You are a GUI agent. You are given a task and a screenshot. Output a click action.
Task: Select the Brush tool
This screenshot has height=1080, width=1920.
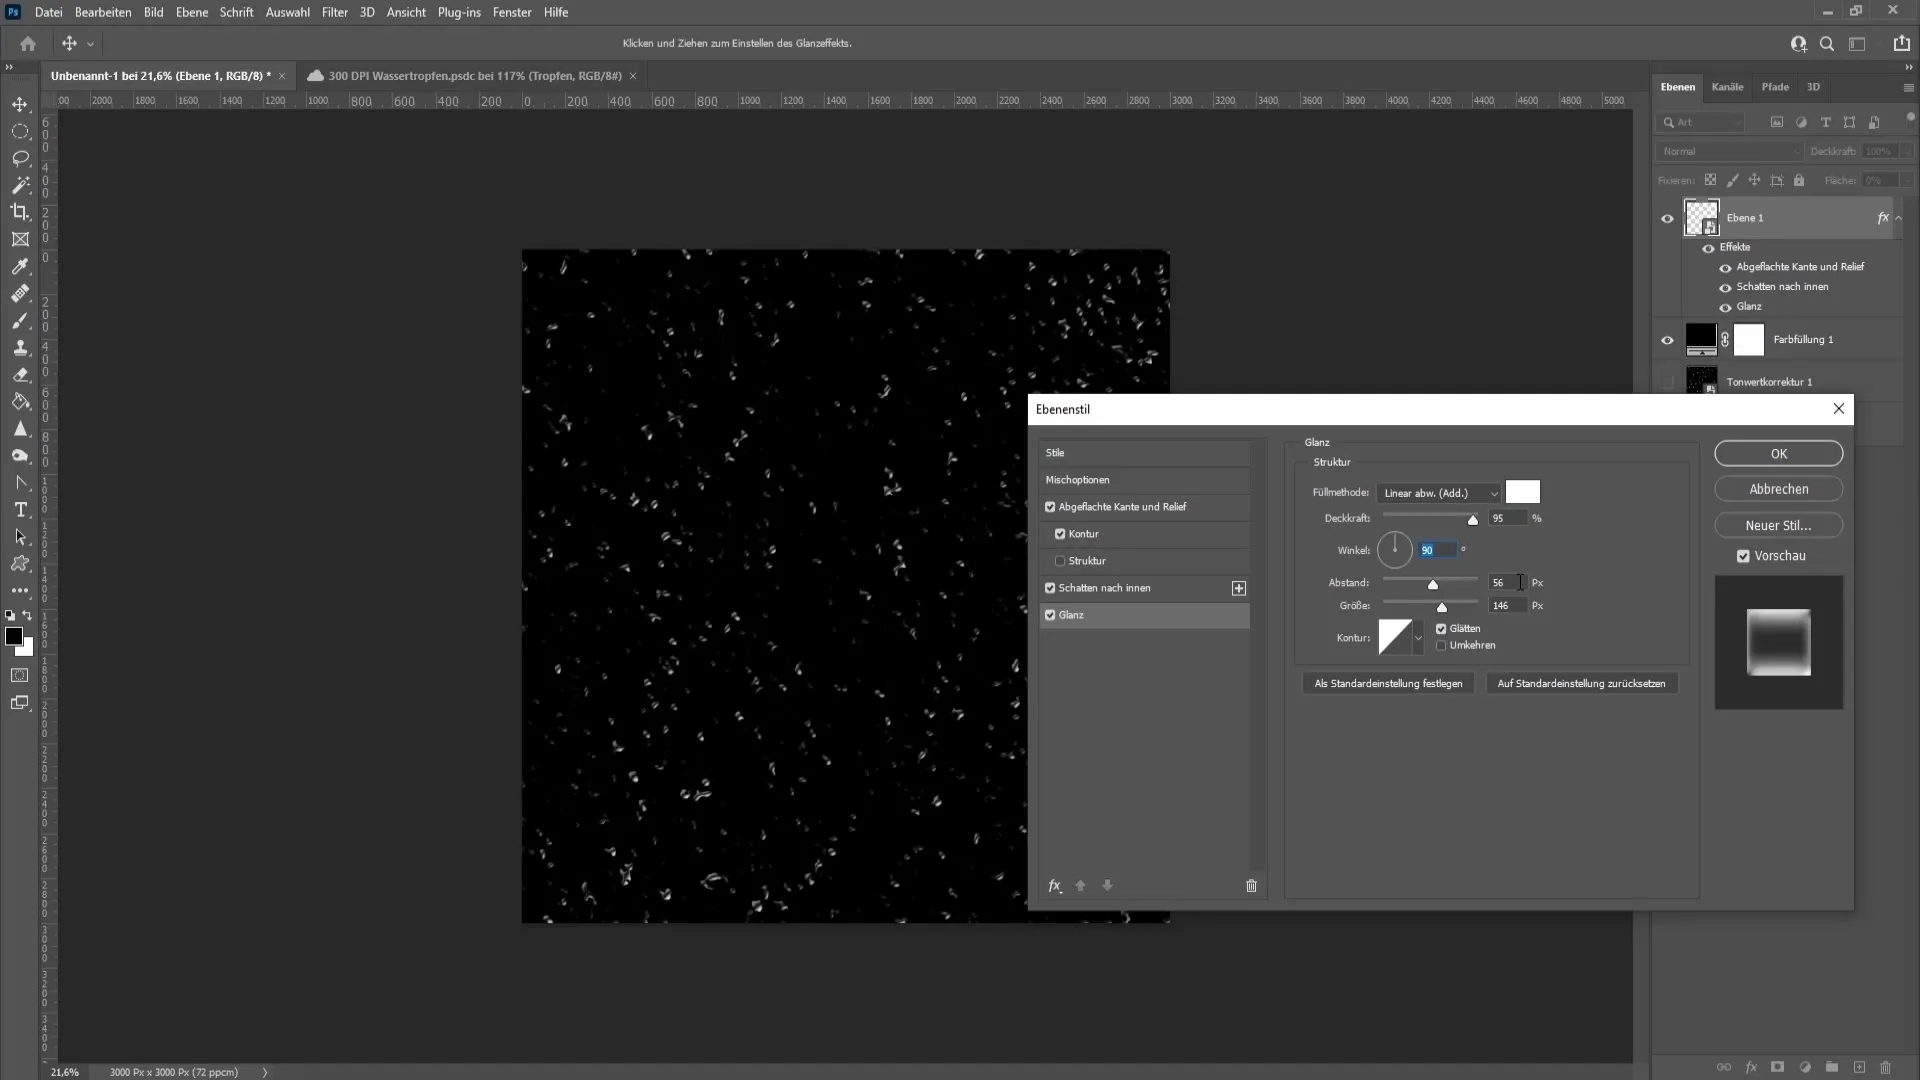coord(20,321)
